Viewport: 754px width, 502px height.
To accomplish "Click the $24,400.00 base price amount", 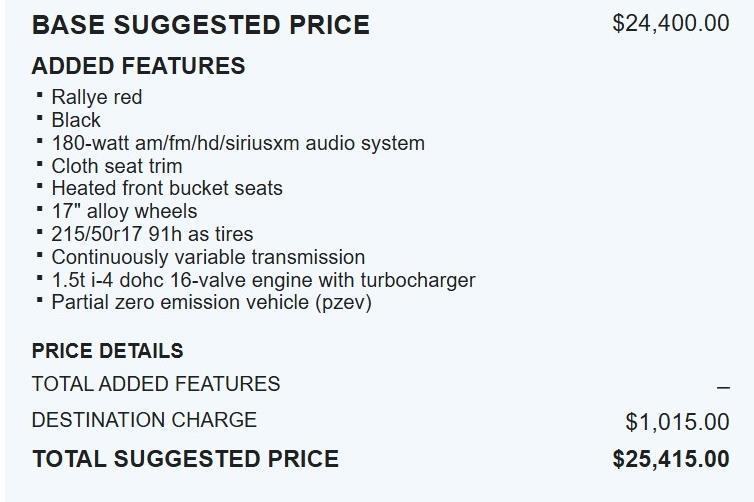I will 670,23.
